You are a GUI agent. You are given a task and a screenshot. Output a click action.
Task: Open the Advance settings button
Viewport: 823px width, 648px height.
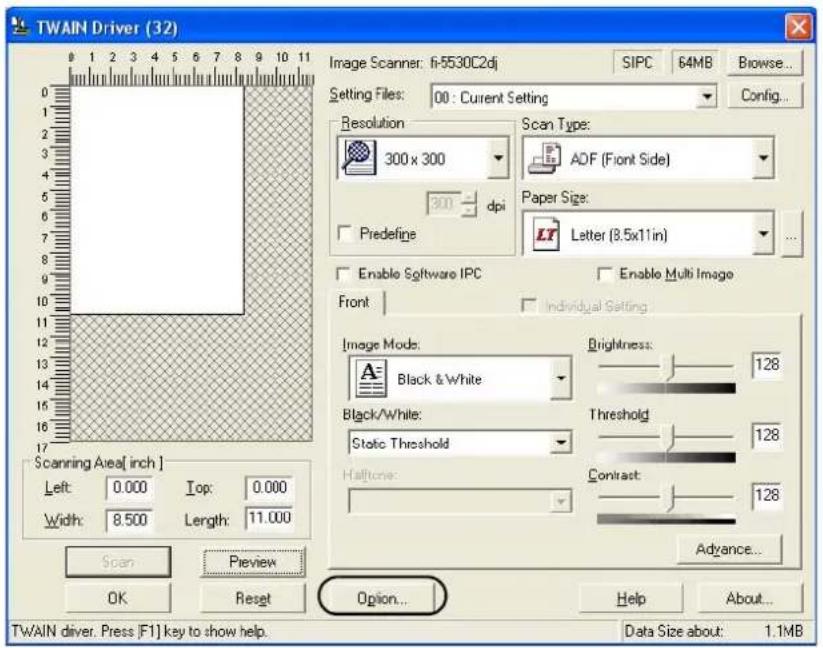[x=729, y=549]
